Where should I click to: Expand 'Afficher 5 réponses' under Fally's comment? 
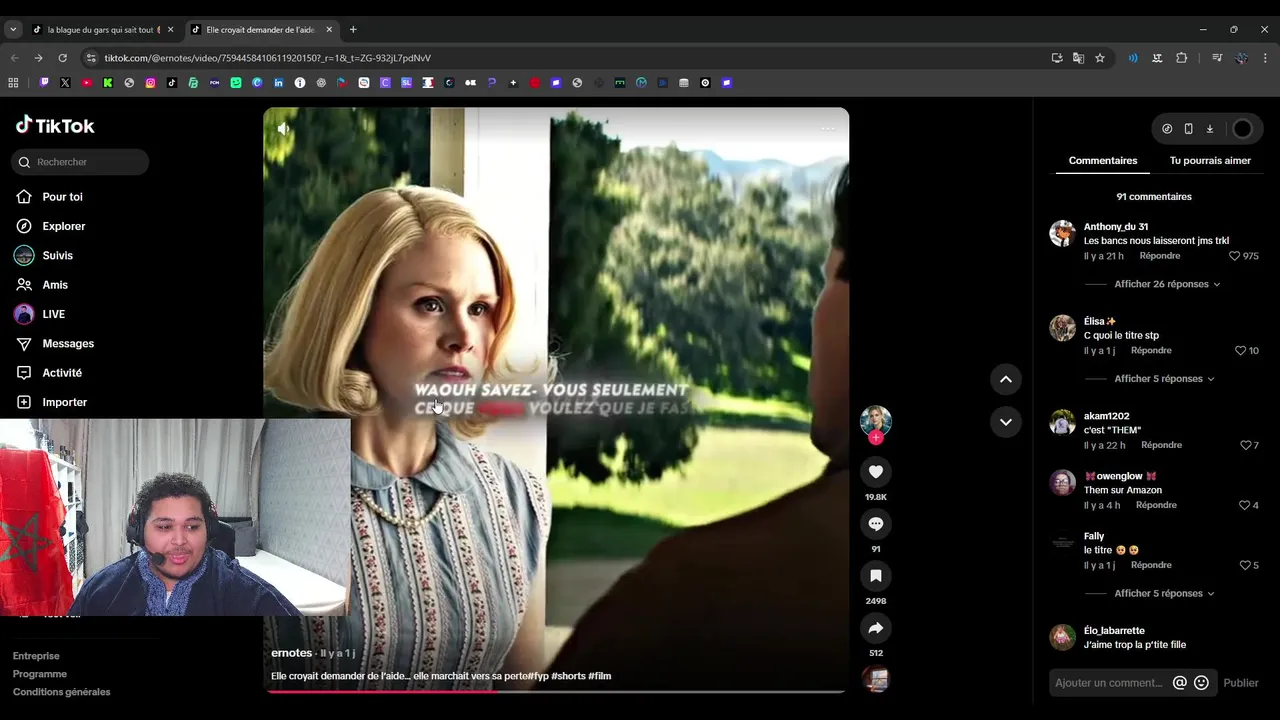1164,593
